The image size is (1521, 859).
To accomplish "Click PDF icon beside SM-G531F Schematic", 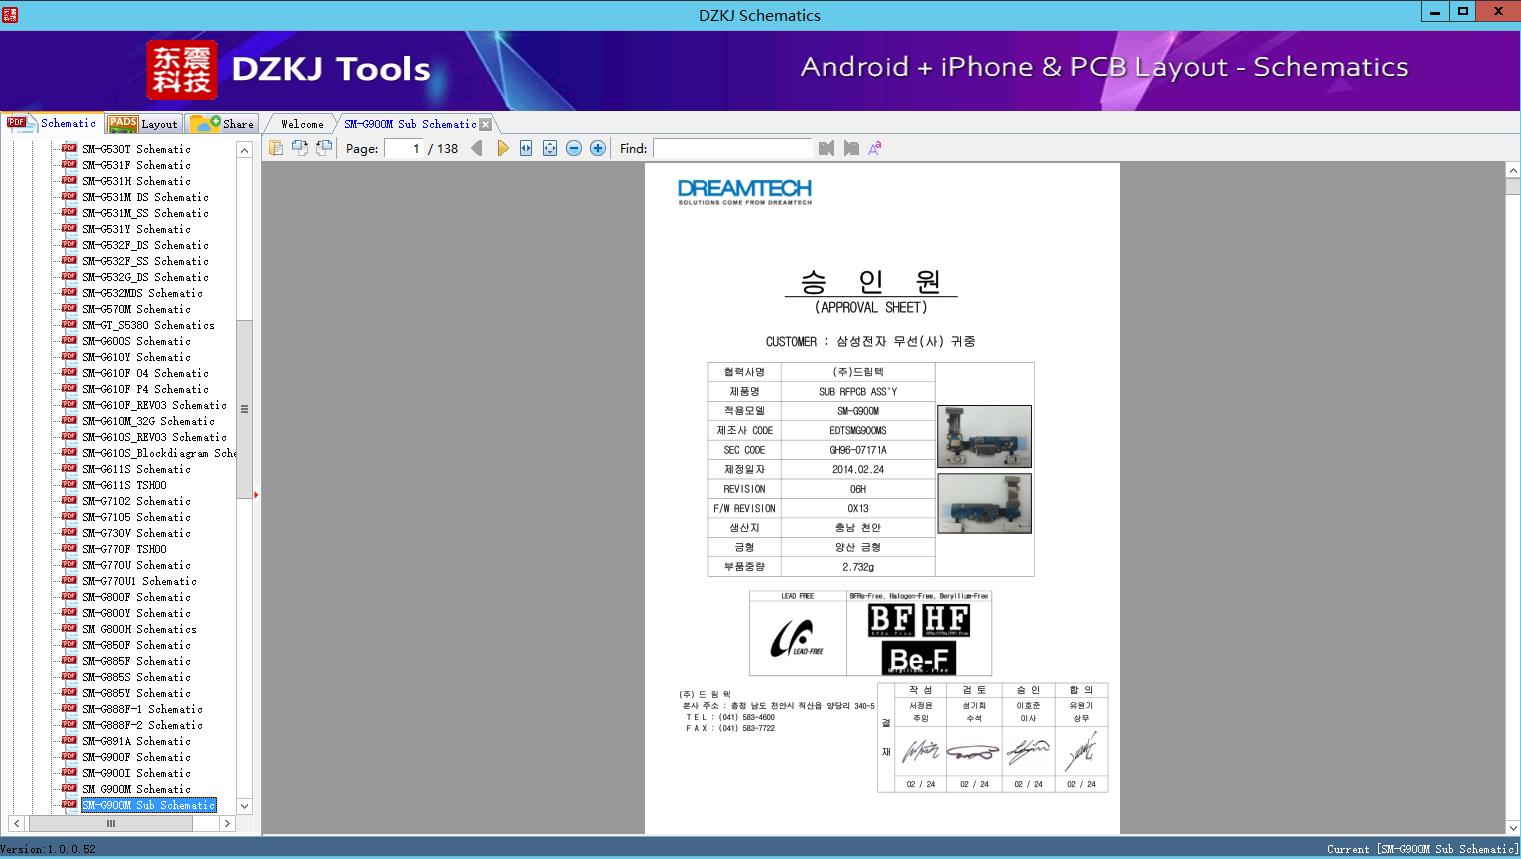I will [69, 165].
